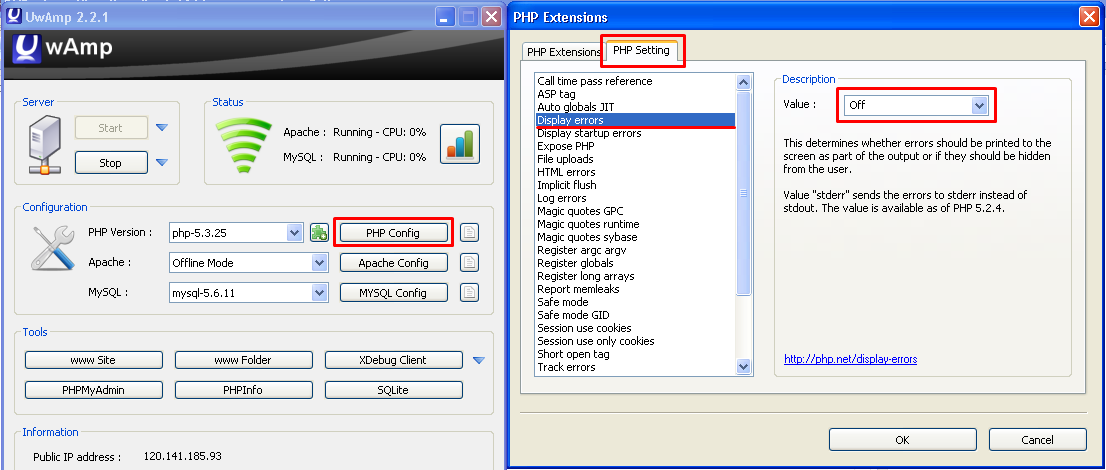This screenshot has height=470, width=1106.
Task: Open config file icon beside Apache Config
Action: [x=470, y=263]
